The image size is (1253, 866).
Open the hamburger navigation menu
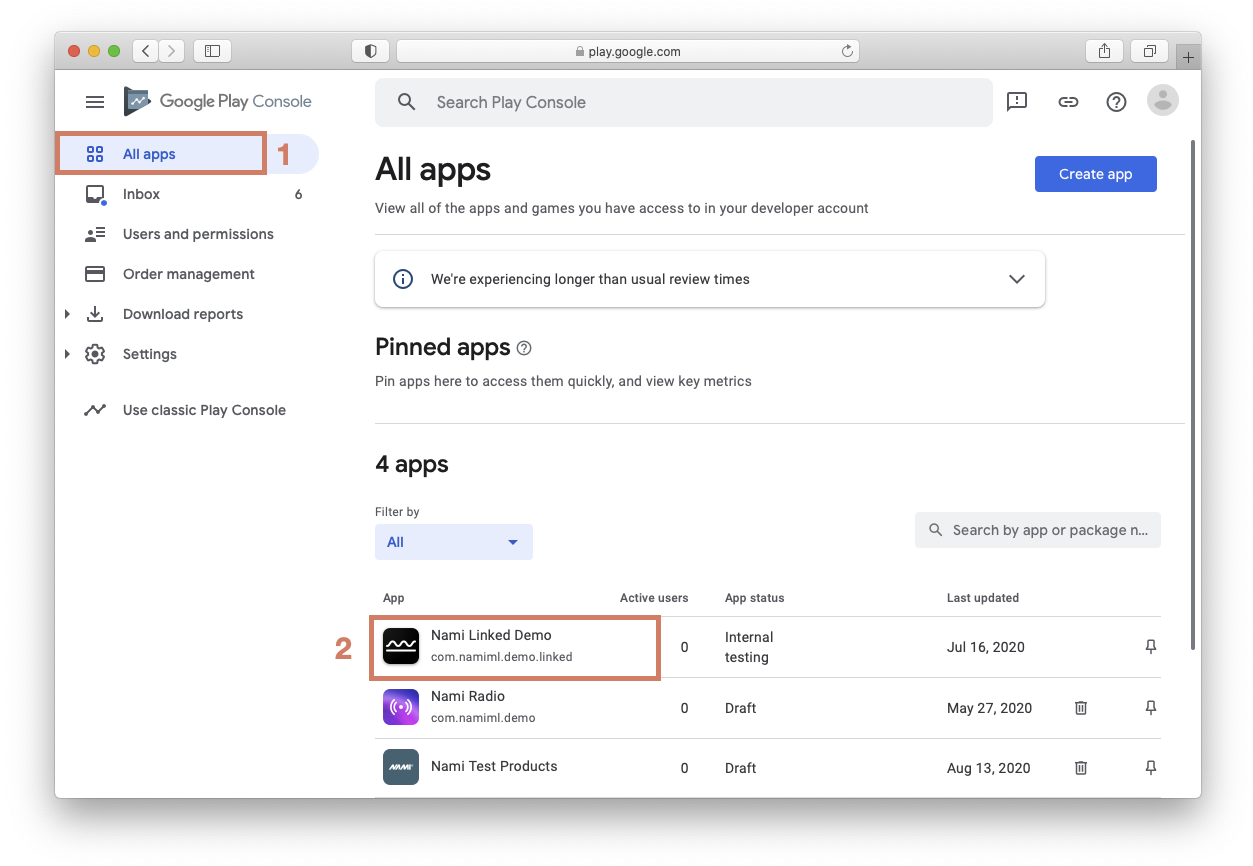95,102
